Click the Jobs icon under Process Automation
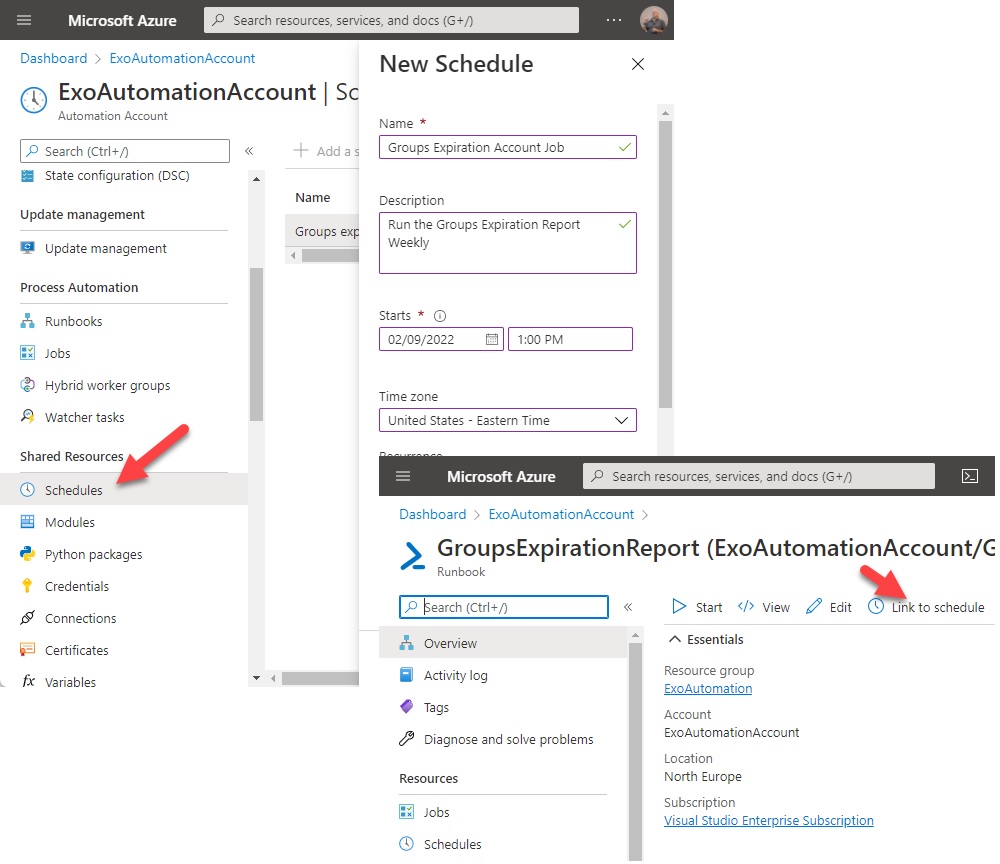 pyautogui.click(x=27, y=353)
